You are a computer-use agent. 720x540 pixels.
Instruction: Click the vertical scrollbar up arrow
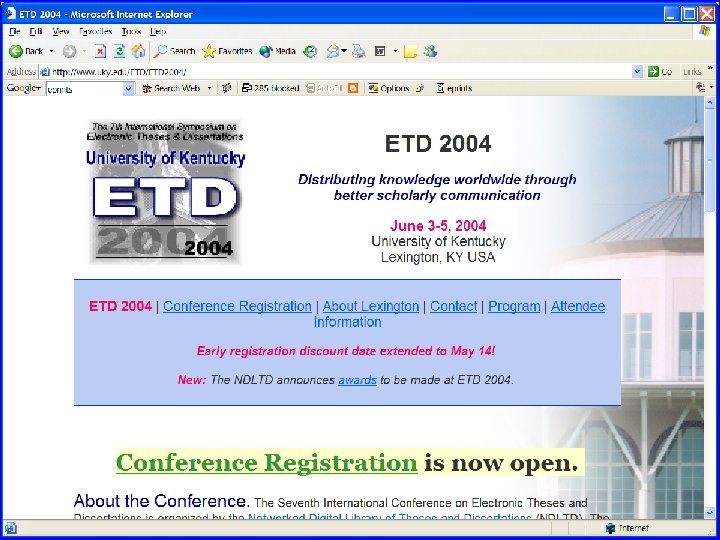[x=709, y=103]
